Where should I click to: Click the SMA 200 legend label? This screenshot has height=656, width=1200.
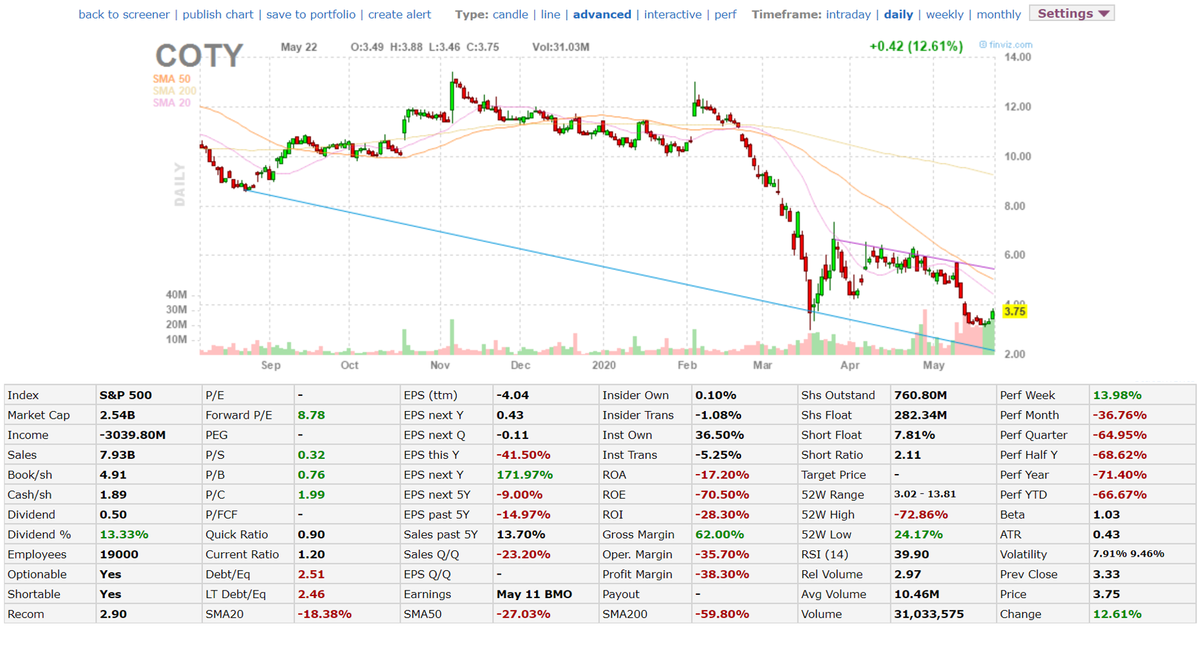tap(174, 90)
